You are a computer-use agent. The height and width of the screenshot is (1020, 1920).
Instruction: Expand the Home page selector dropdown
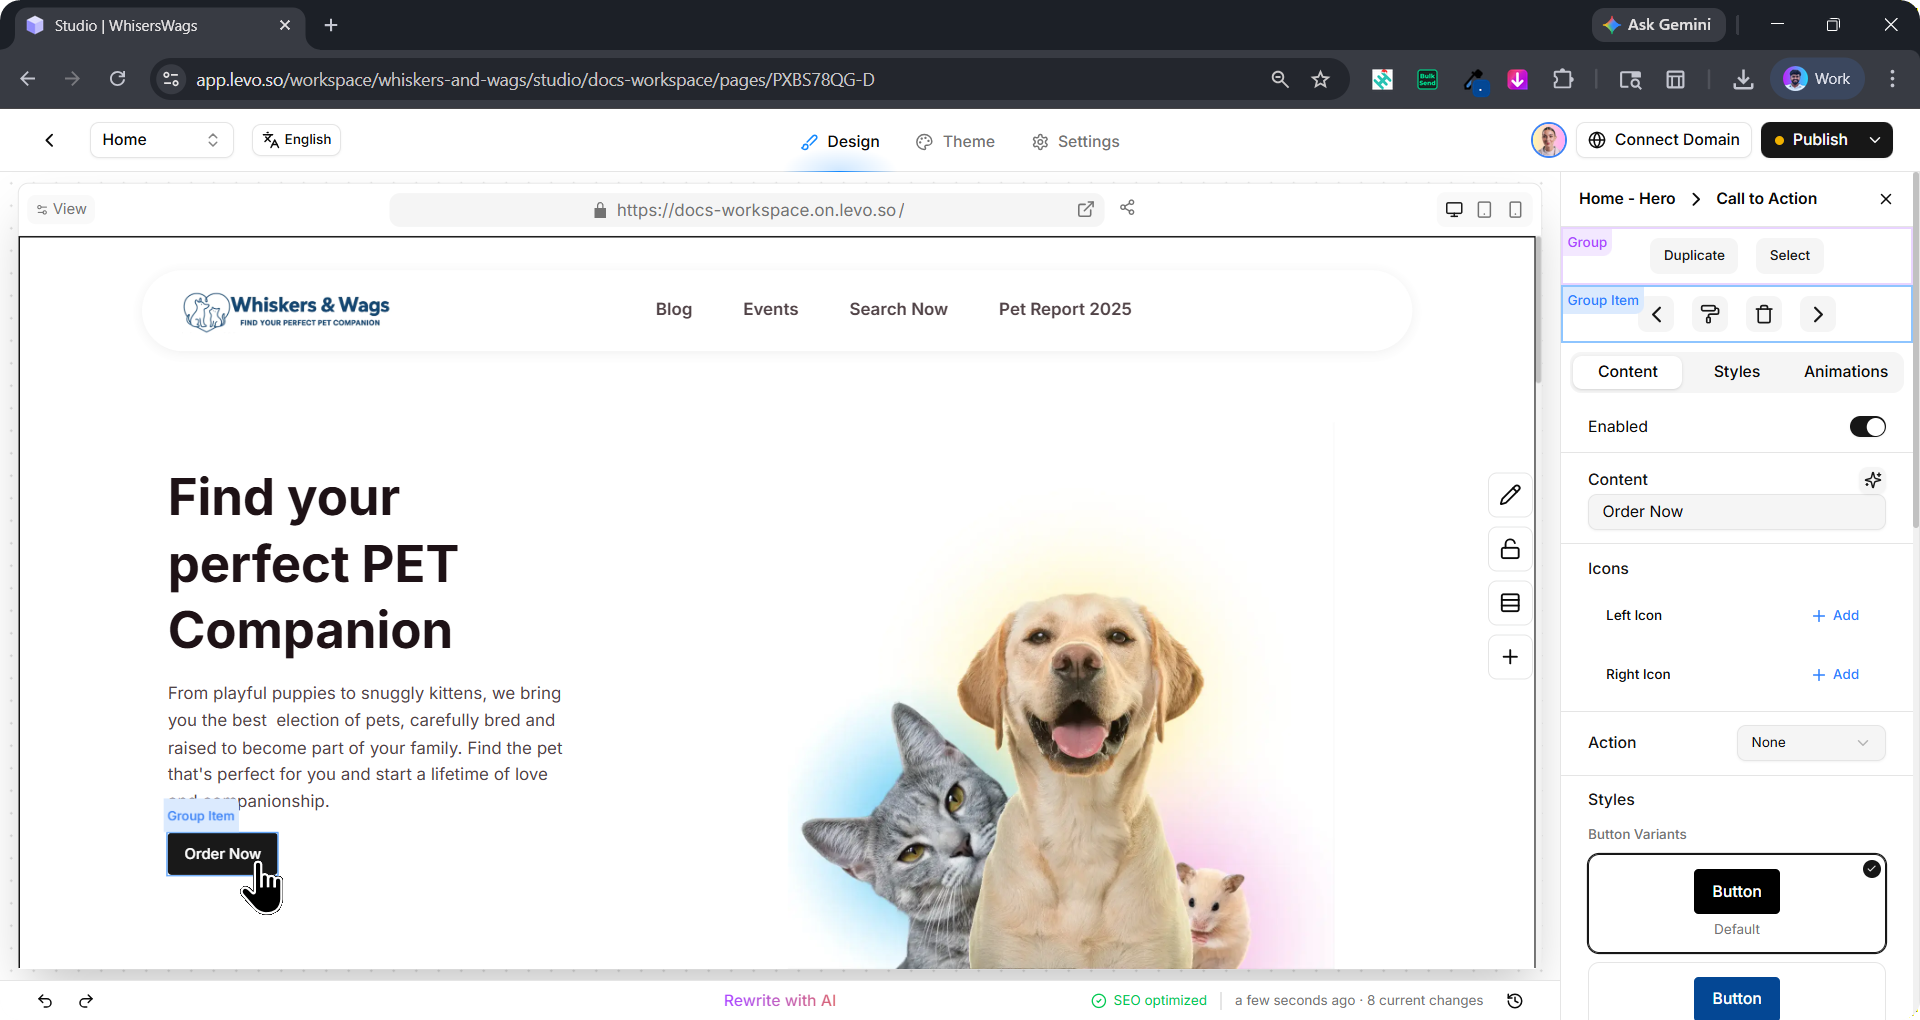[x=161, y=140]
